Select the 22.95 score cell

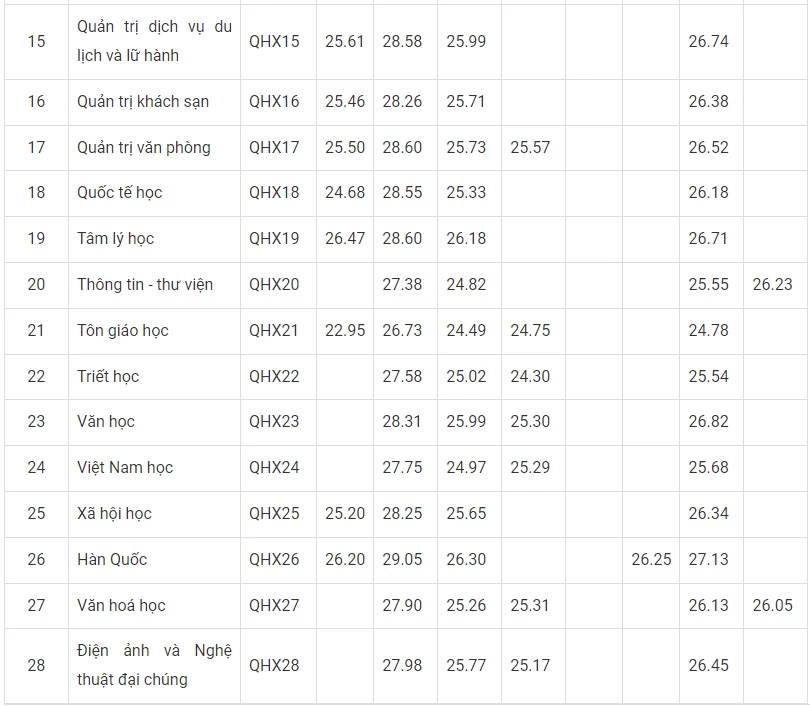point(345,331)
